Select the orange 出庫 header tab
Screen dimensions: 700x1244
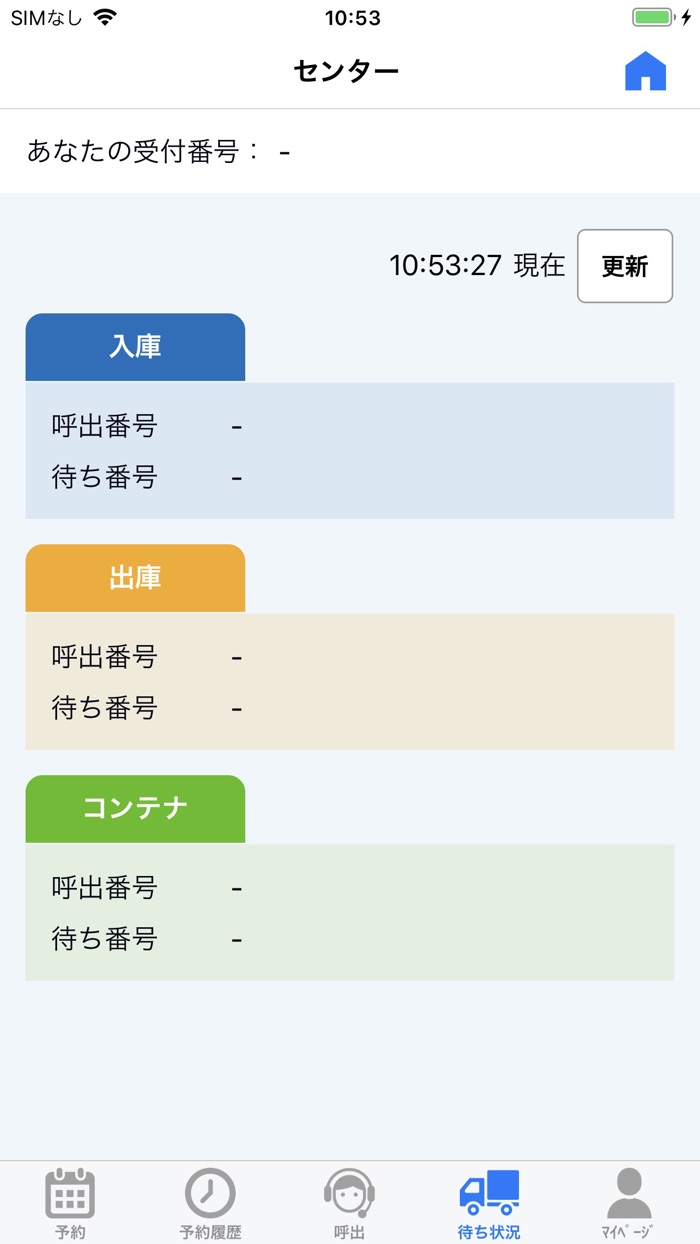pyautogui.click(x=135, y=578)
